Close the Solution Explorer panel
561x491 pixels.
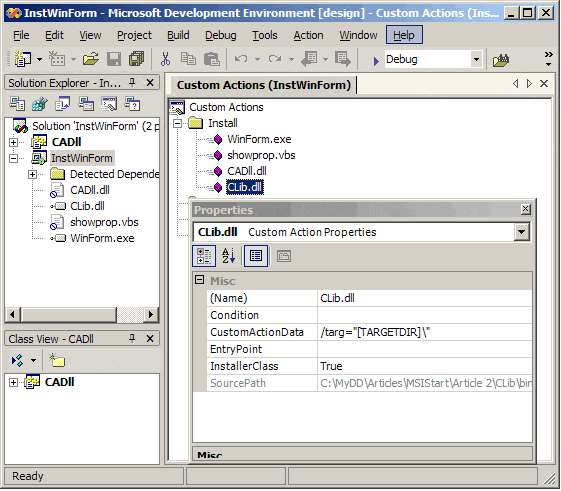pyautogui.click(x=150, y=83)
